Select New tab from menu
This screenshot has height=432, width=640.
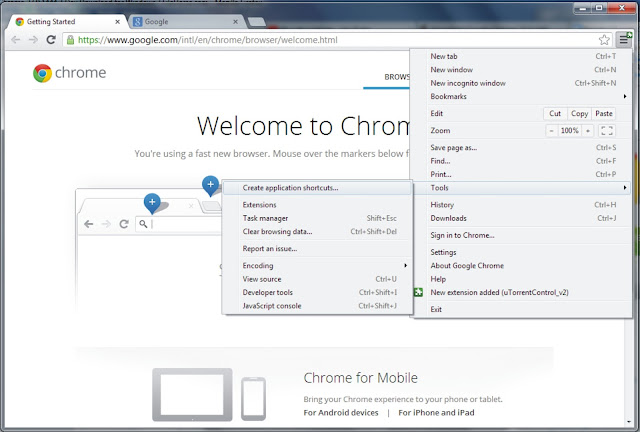[x=523, y=56]
